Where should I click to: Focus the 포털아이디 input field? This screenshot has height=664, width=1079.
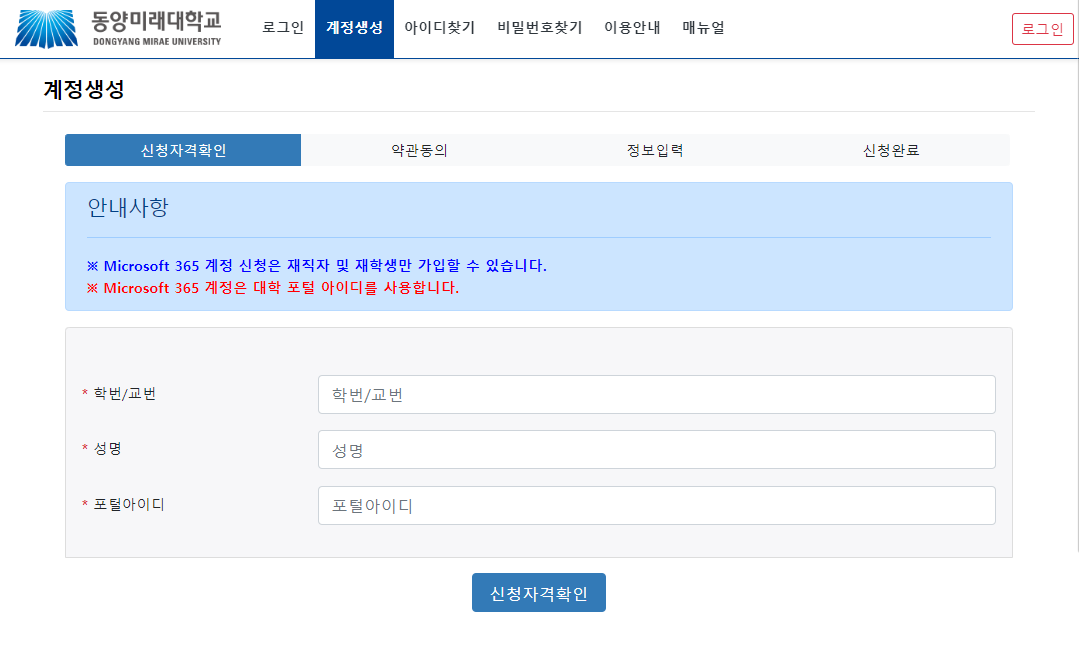click(x=656, y=505)
